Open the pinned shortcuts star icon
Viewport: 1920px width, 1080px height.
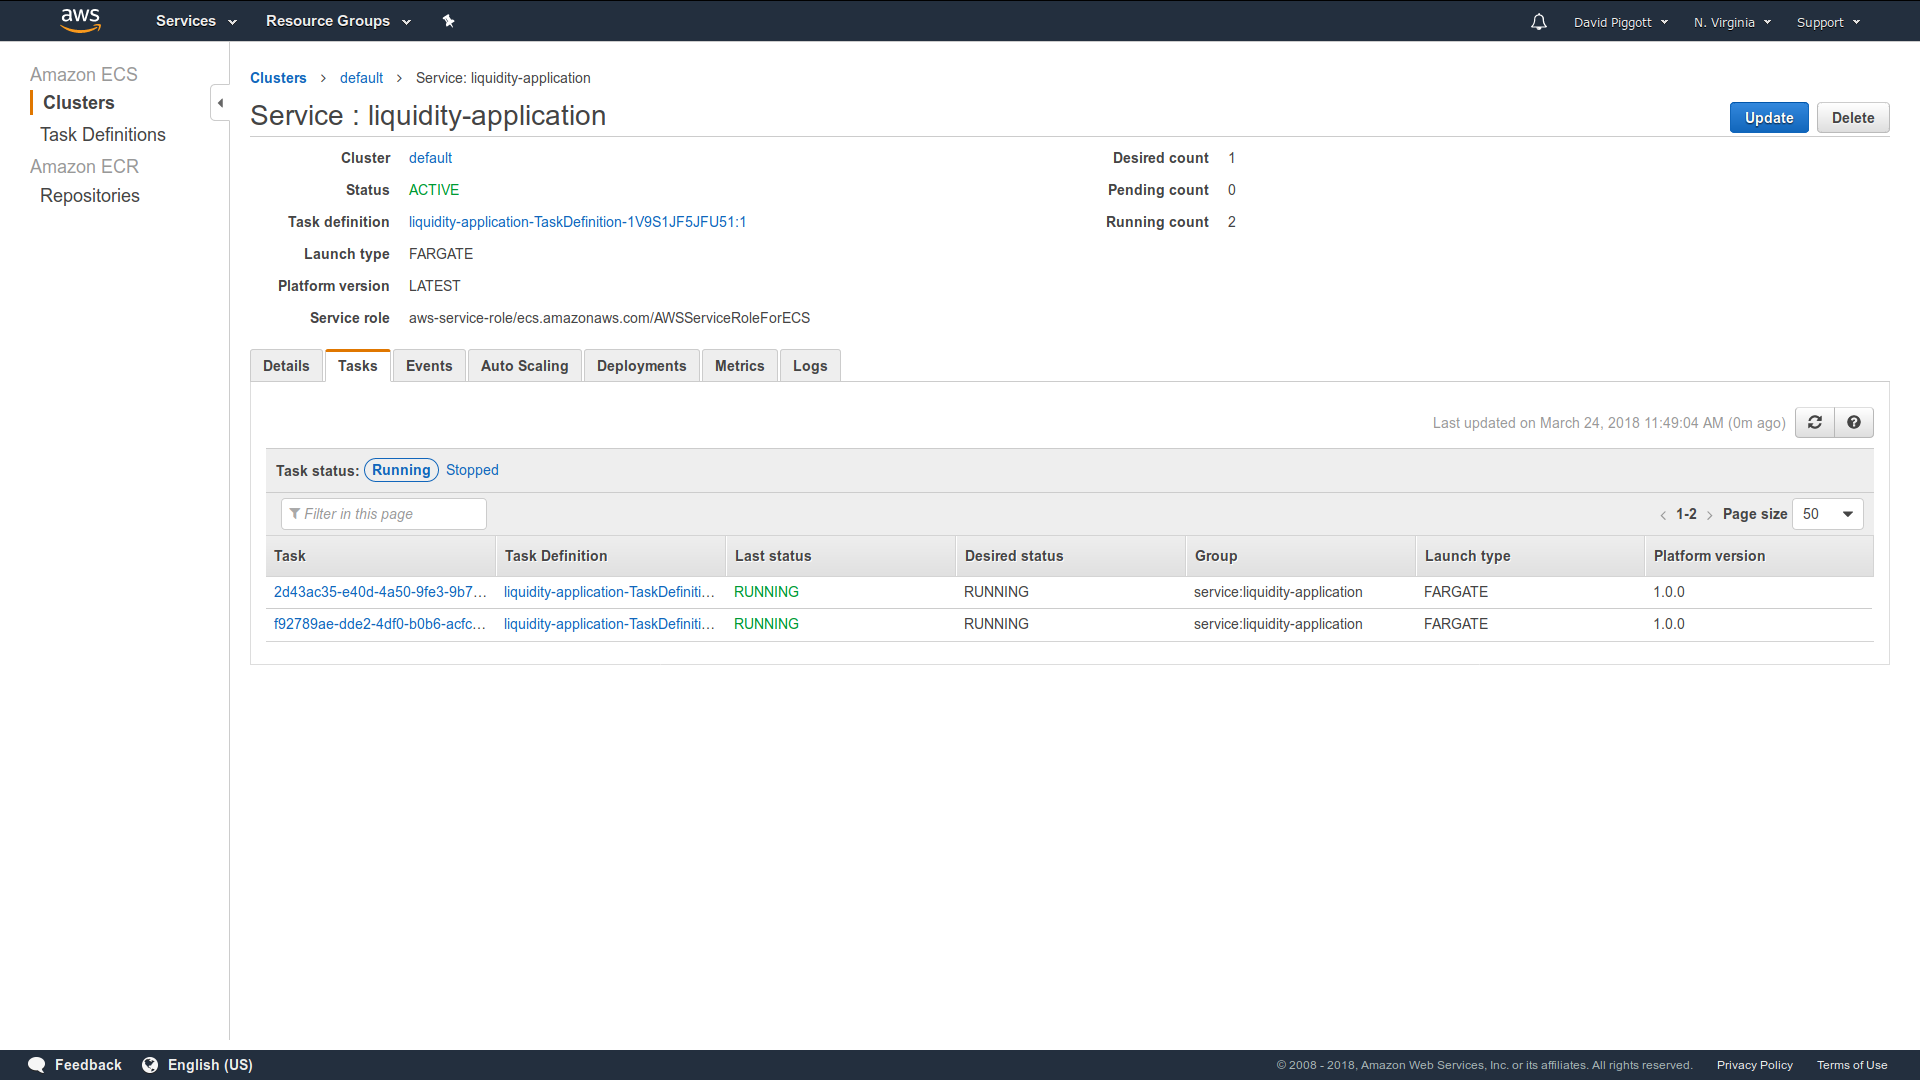449,20
